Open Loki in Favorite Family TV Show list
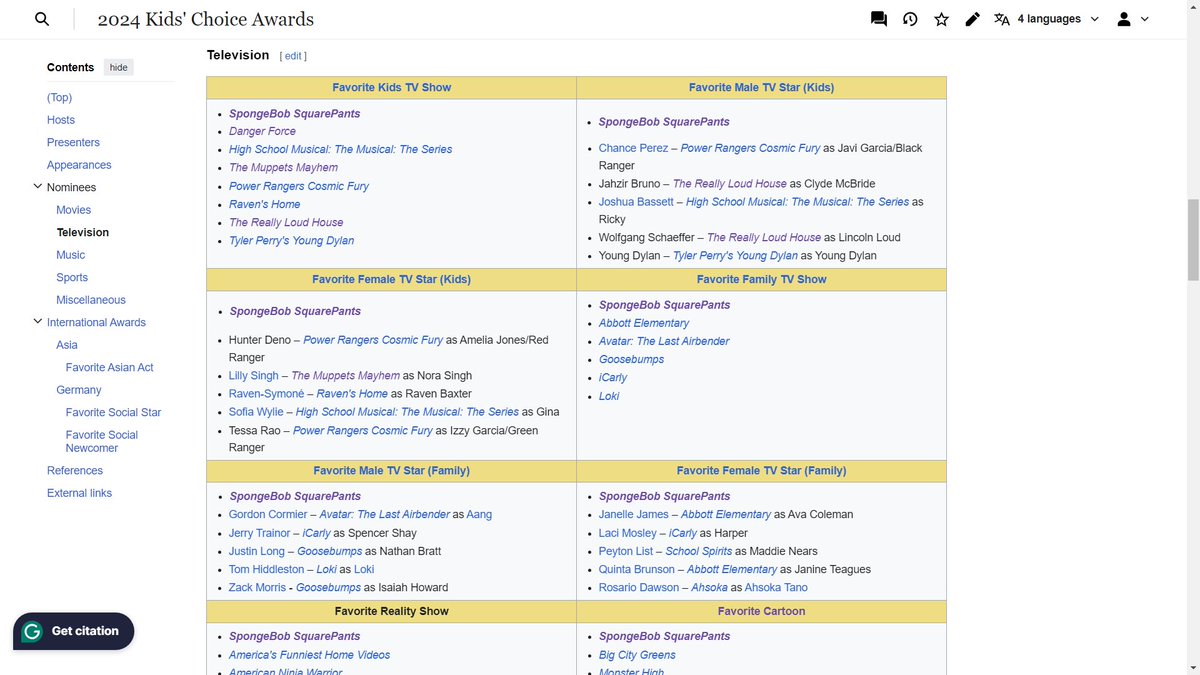 click(609, 396)
